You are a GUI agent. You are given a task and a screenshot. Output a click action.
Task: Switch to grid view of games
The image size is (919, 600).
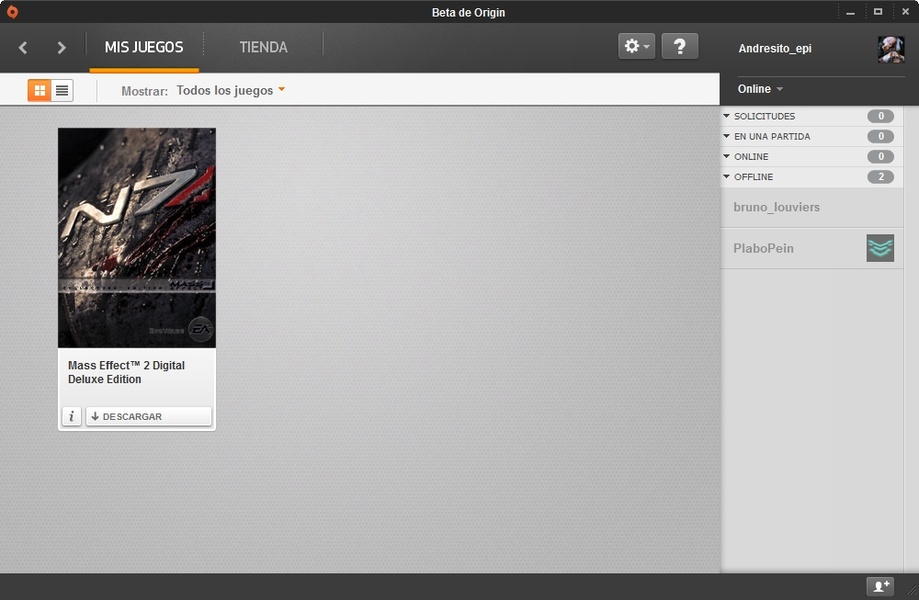(x=40, y=90)
